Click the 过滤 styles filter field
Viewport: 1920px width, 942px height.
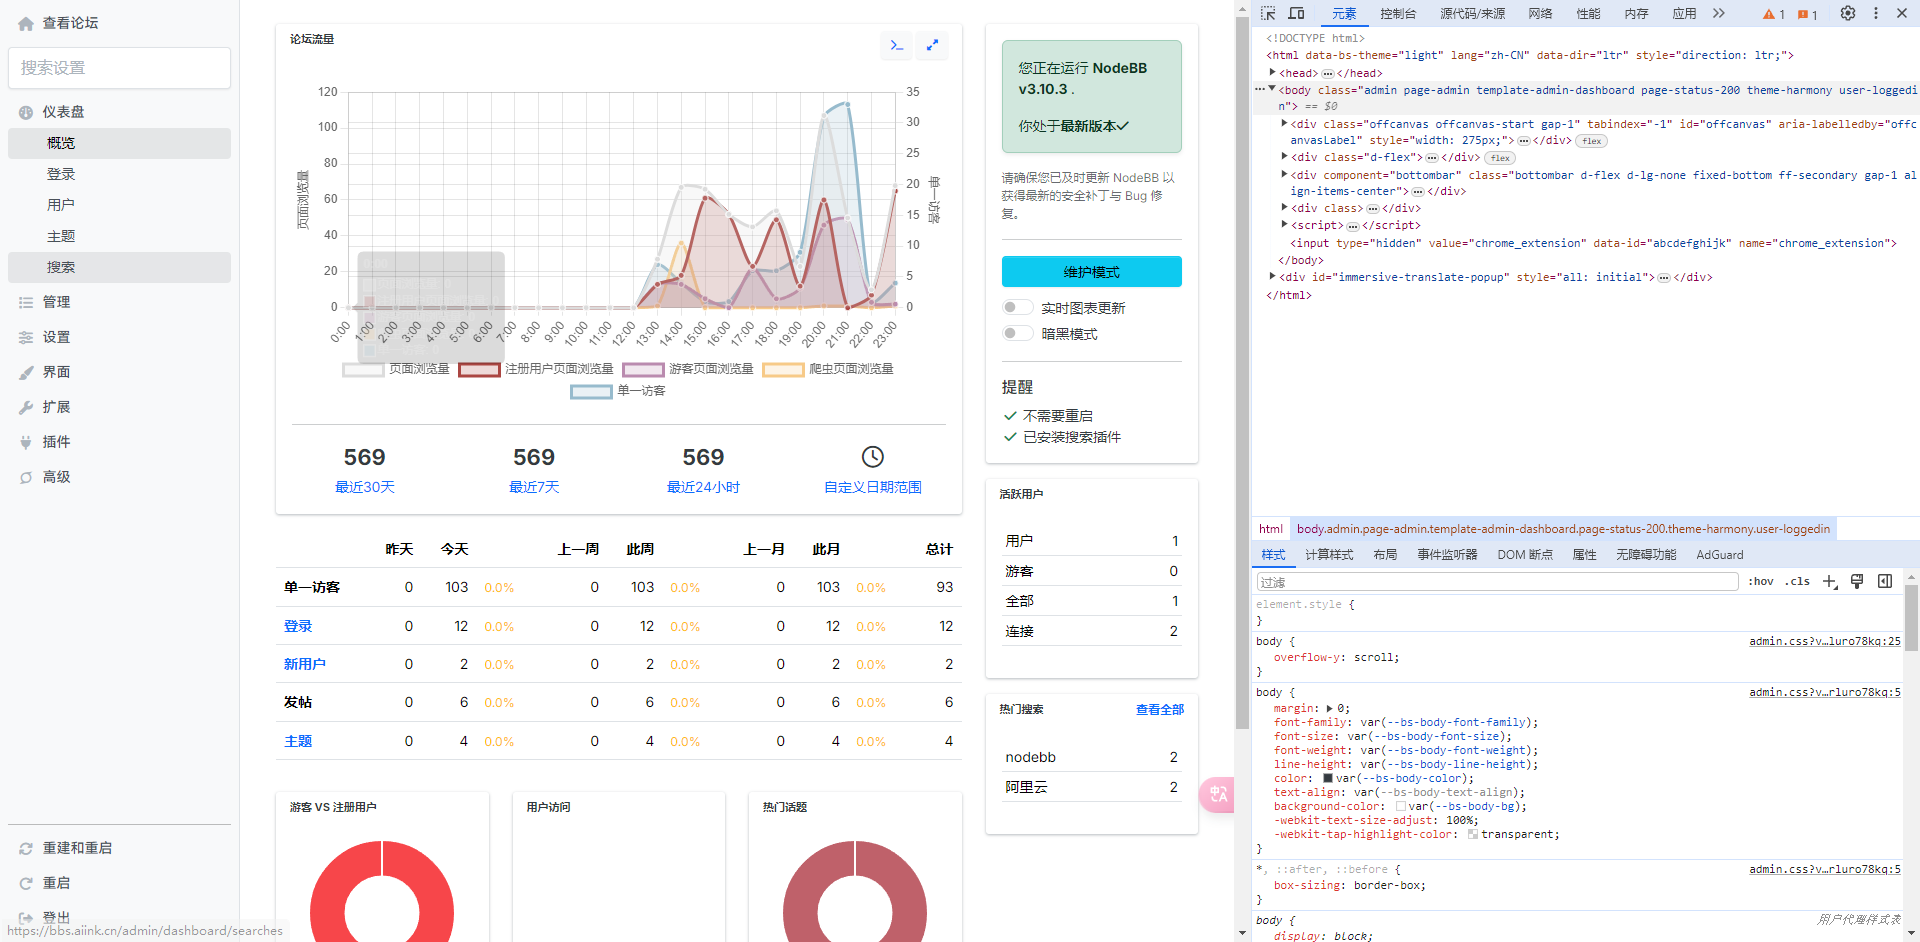[1496, 582]
